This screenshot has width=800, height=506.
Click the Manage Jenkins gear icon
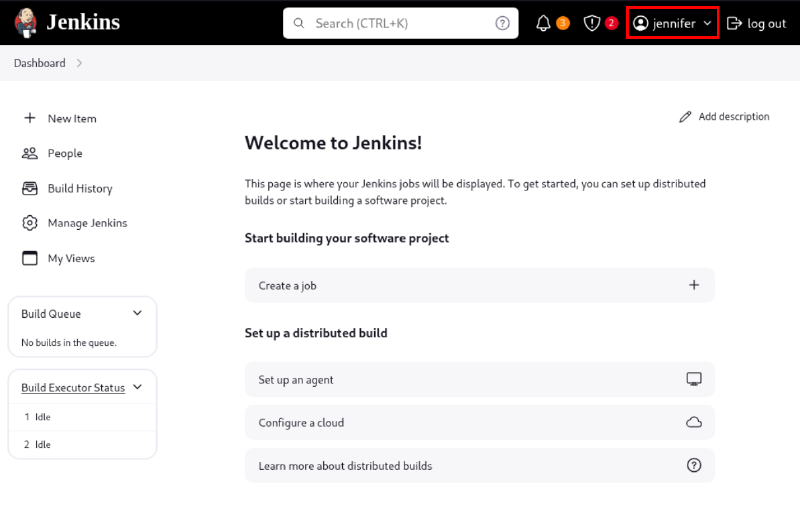(30, 223)
